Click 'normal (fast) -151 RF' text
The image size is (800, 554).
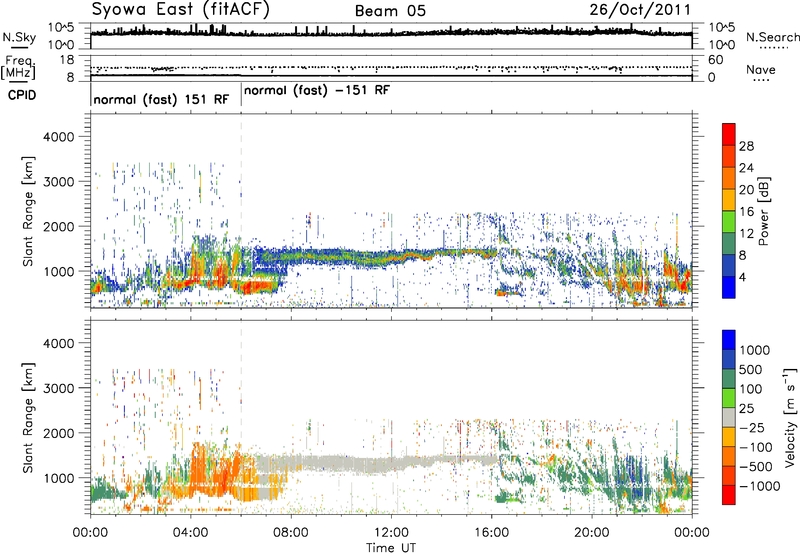(316, 91)
